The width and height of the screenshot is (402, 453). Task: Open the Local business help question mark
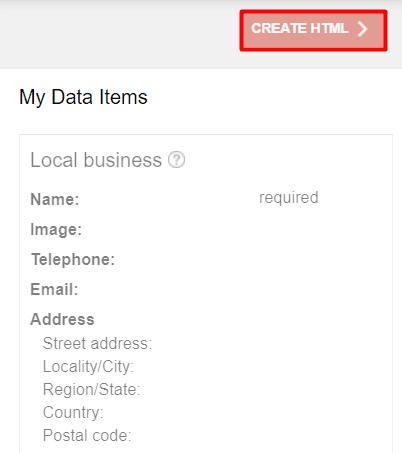[176, 160]
